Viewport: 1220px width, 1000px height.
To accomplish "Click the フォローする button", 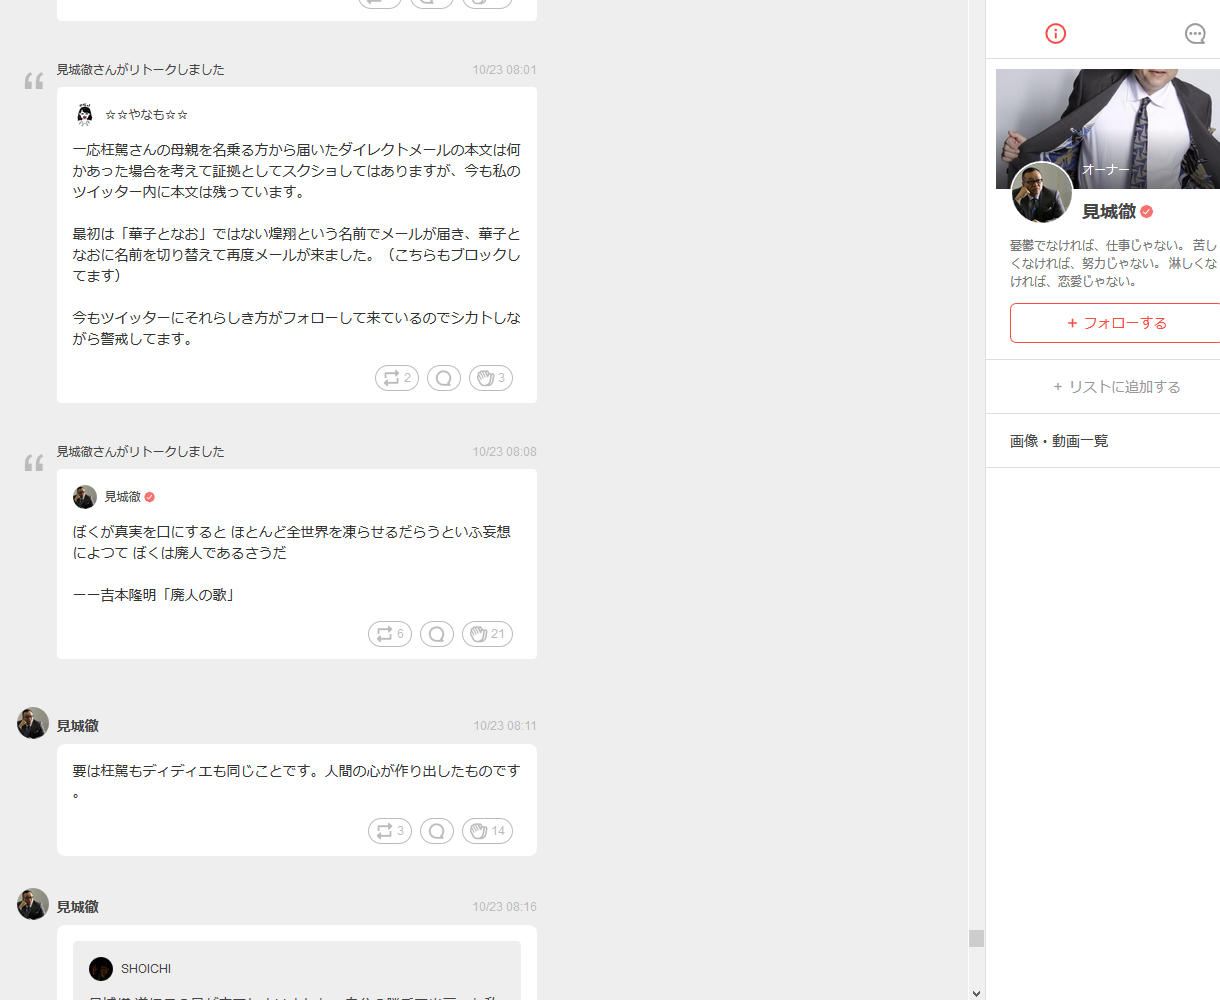I will click(x=1116, y=323).
